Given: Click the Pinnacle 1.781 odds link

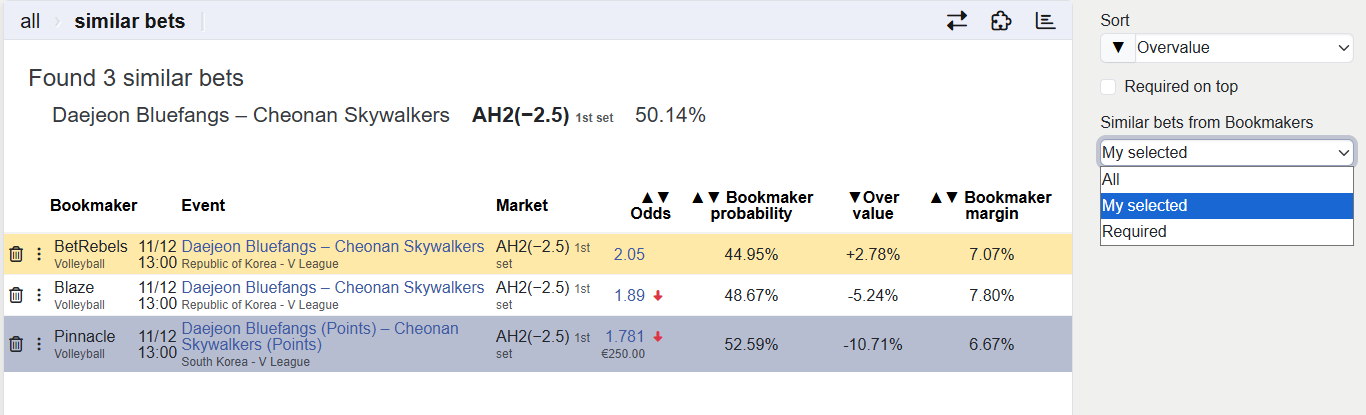Looking at the screenshot, I should [x=625, y=336].
